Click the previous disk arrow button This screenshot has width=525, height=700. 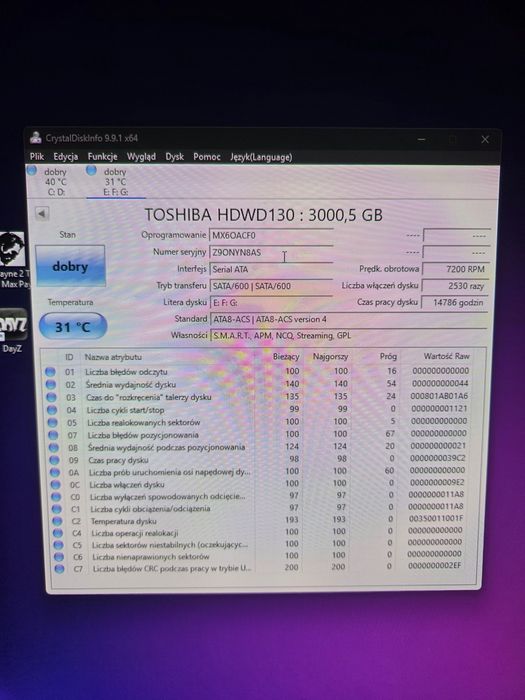click(42, 214)
